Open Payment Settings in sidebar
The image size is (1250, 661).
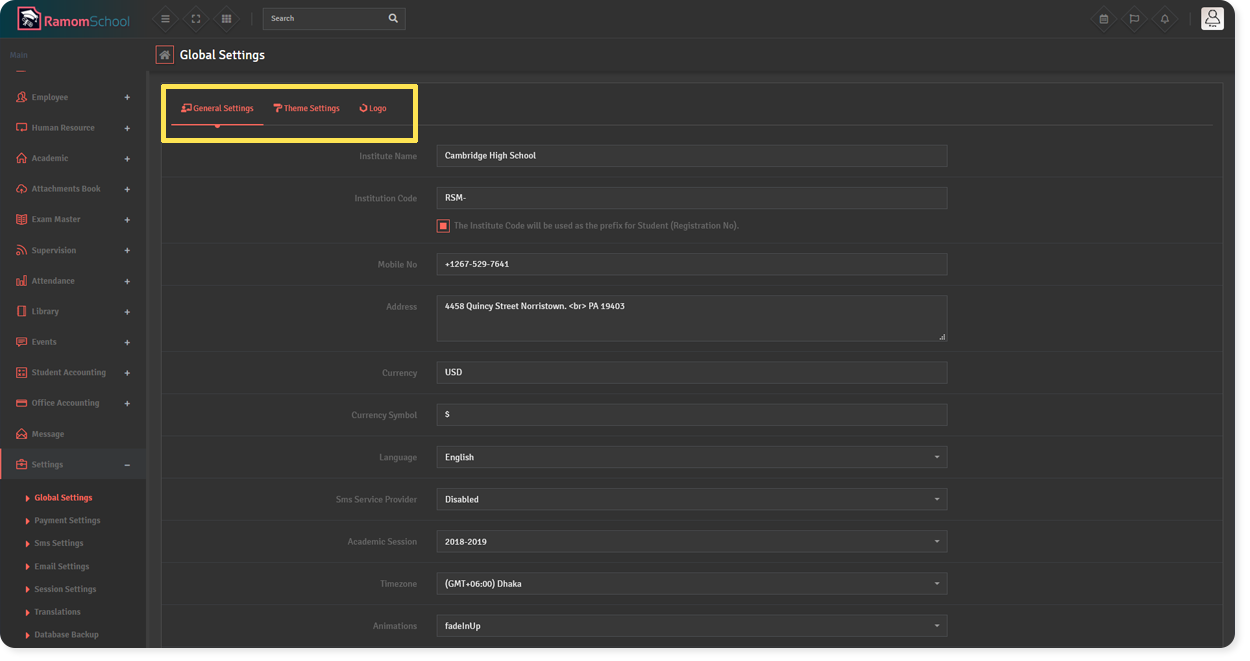point(67,521)
